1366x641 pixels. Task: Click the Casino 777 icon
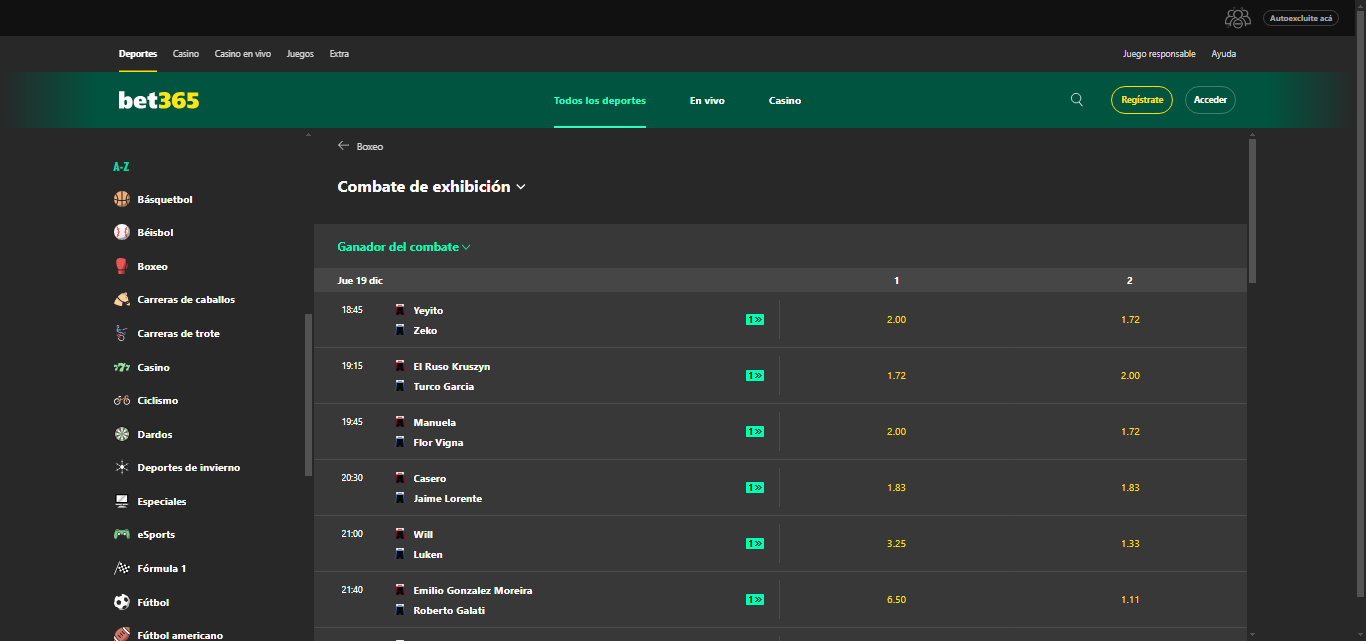(122, 367)
